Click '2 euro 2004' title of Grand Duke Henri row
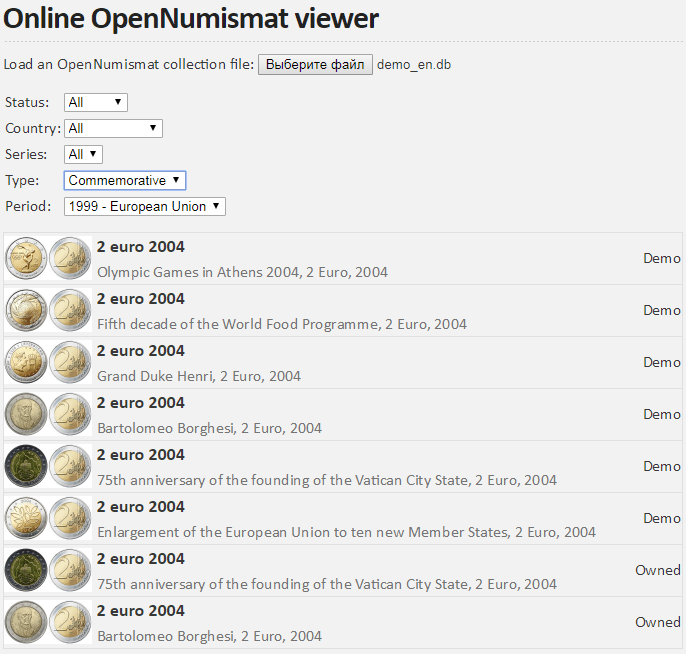Image resolution: width=686 pixels, height=654 pixels. tap(140, 351)
